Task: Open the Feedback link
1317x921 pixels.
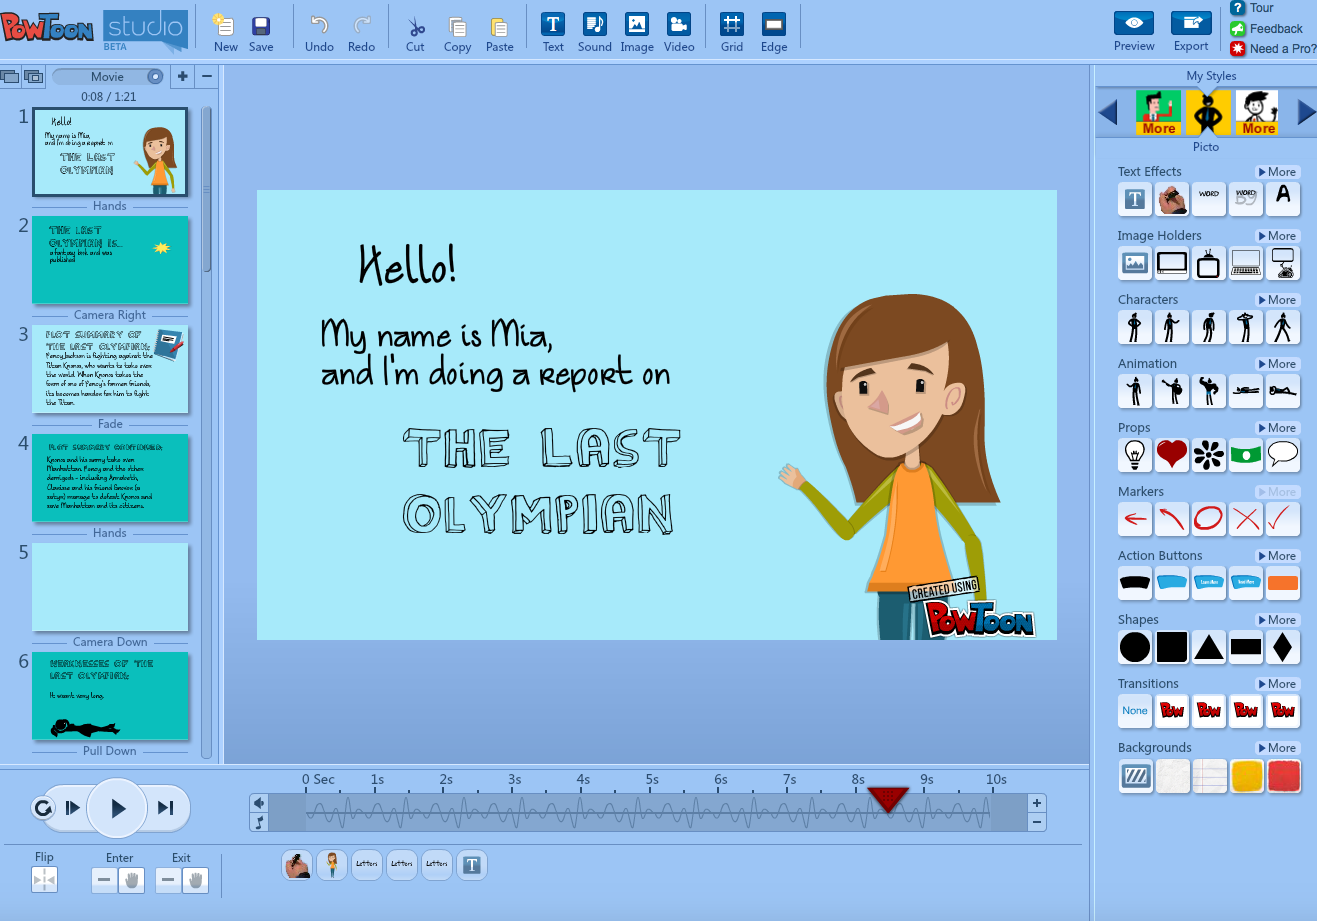Action: pos(1267,29)
